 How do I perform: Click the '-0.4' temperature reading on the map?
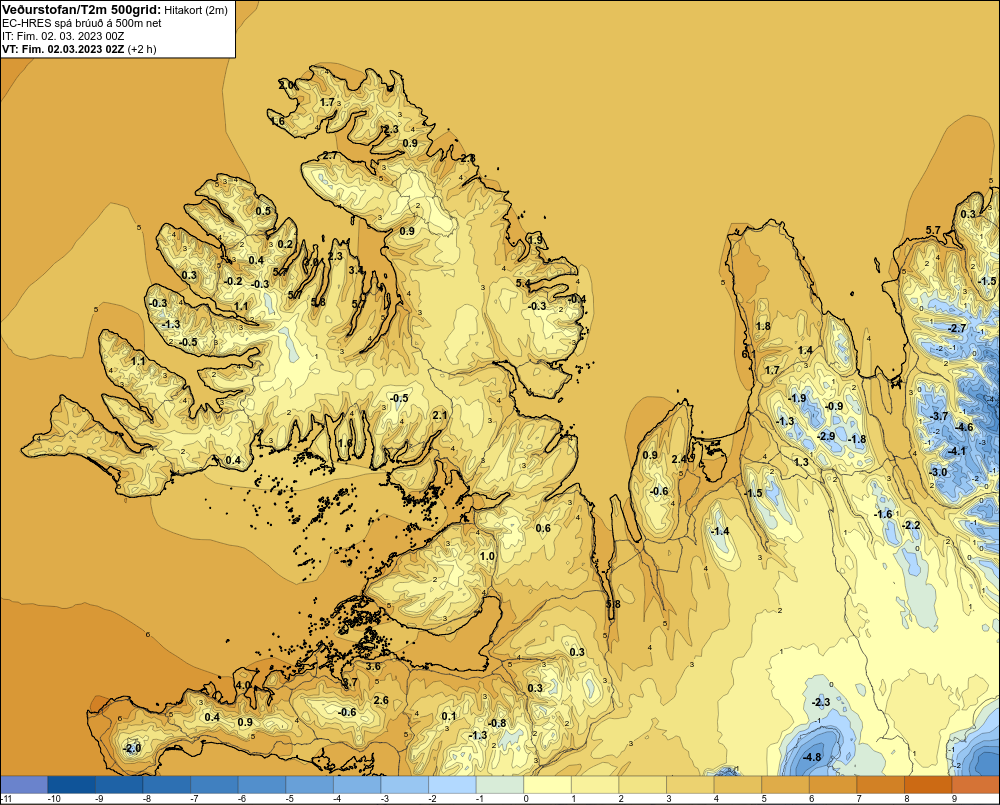[x=577, y=299]
